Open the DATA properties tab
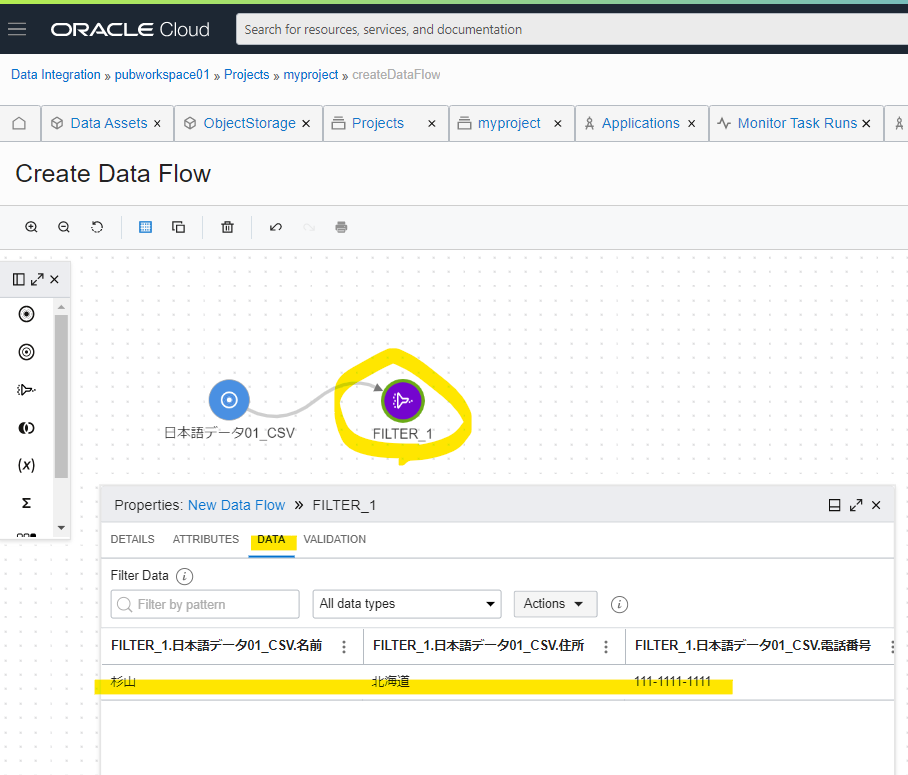Image resolution: width=908 pixels, height=775 pixels. (271, 539)
